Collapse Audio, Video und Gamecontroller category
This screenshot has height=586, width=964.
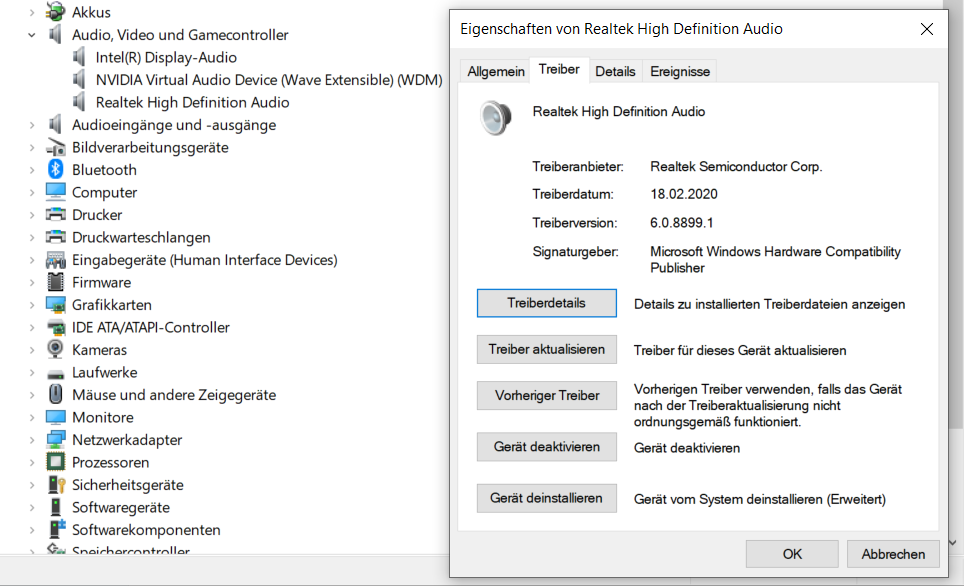(32, 35)
